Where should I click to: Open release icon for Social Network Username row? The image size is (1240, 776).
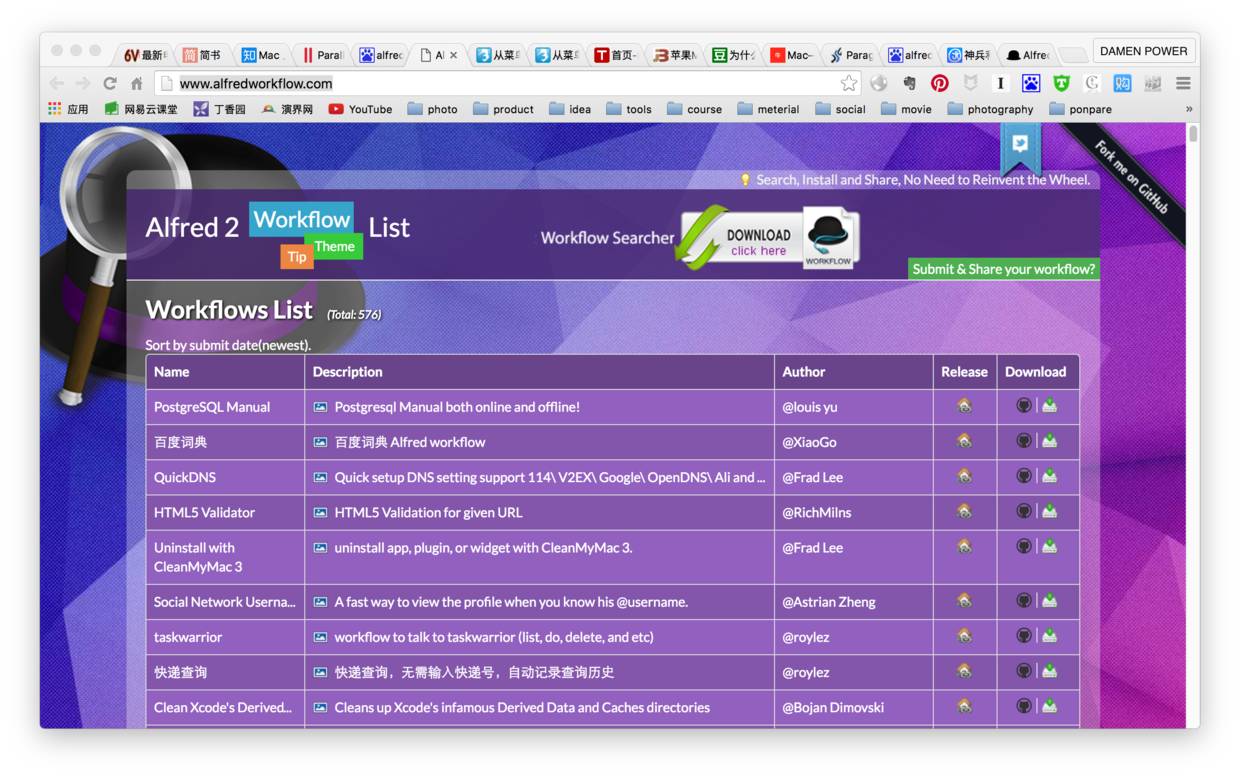[964, 601]
